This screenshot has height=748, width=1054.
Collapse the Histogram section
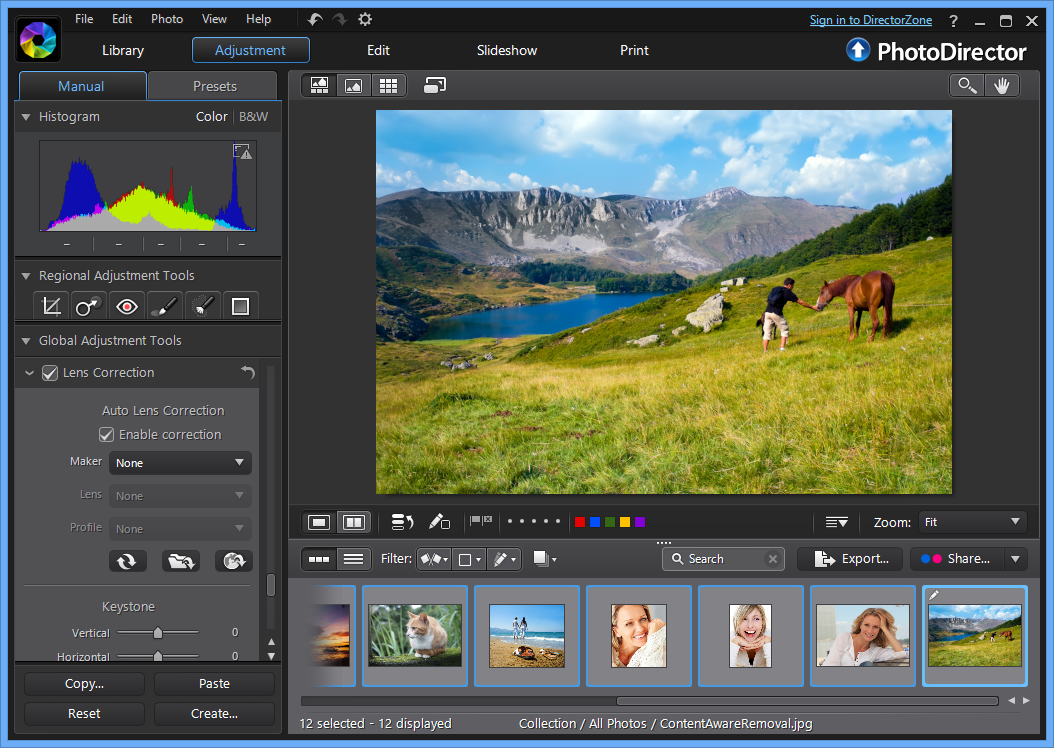tap(26, 117)
